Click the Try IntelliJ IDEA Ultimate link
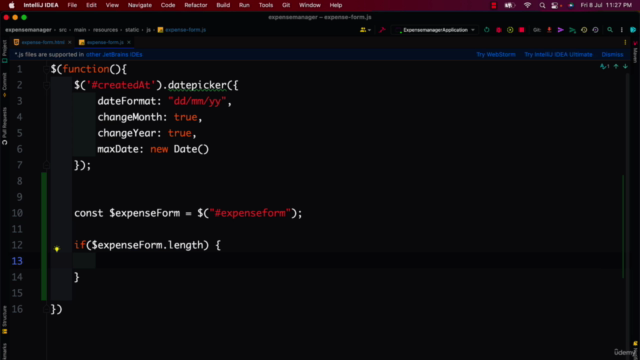The width and height of the screenshot is (640, 360). click(x=558, y=54)
